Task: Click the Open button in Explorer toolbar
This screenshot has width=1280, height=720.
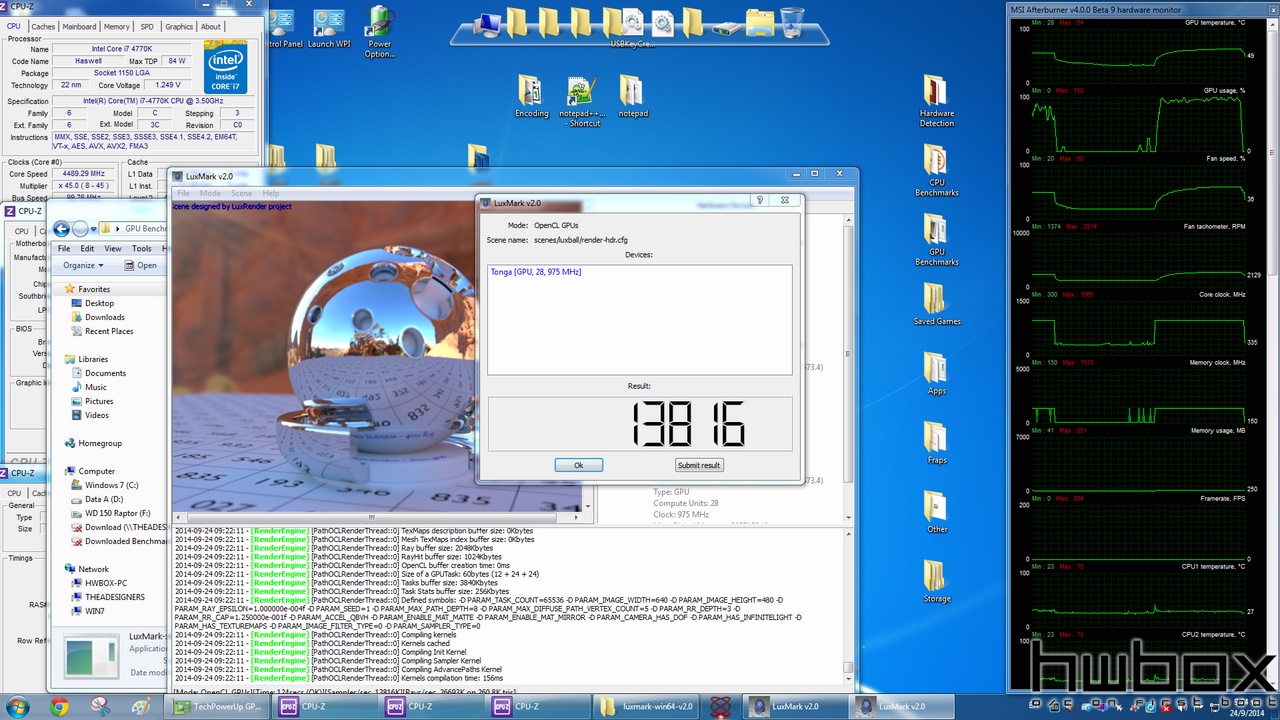Action: tap(141, 265)
